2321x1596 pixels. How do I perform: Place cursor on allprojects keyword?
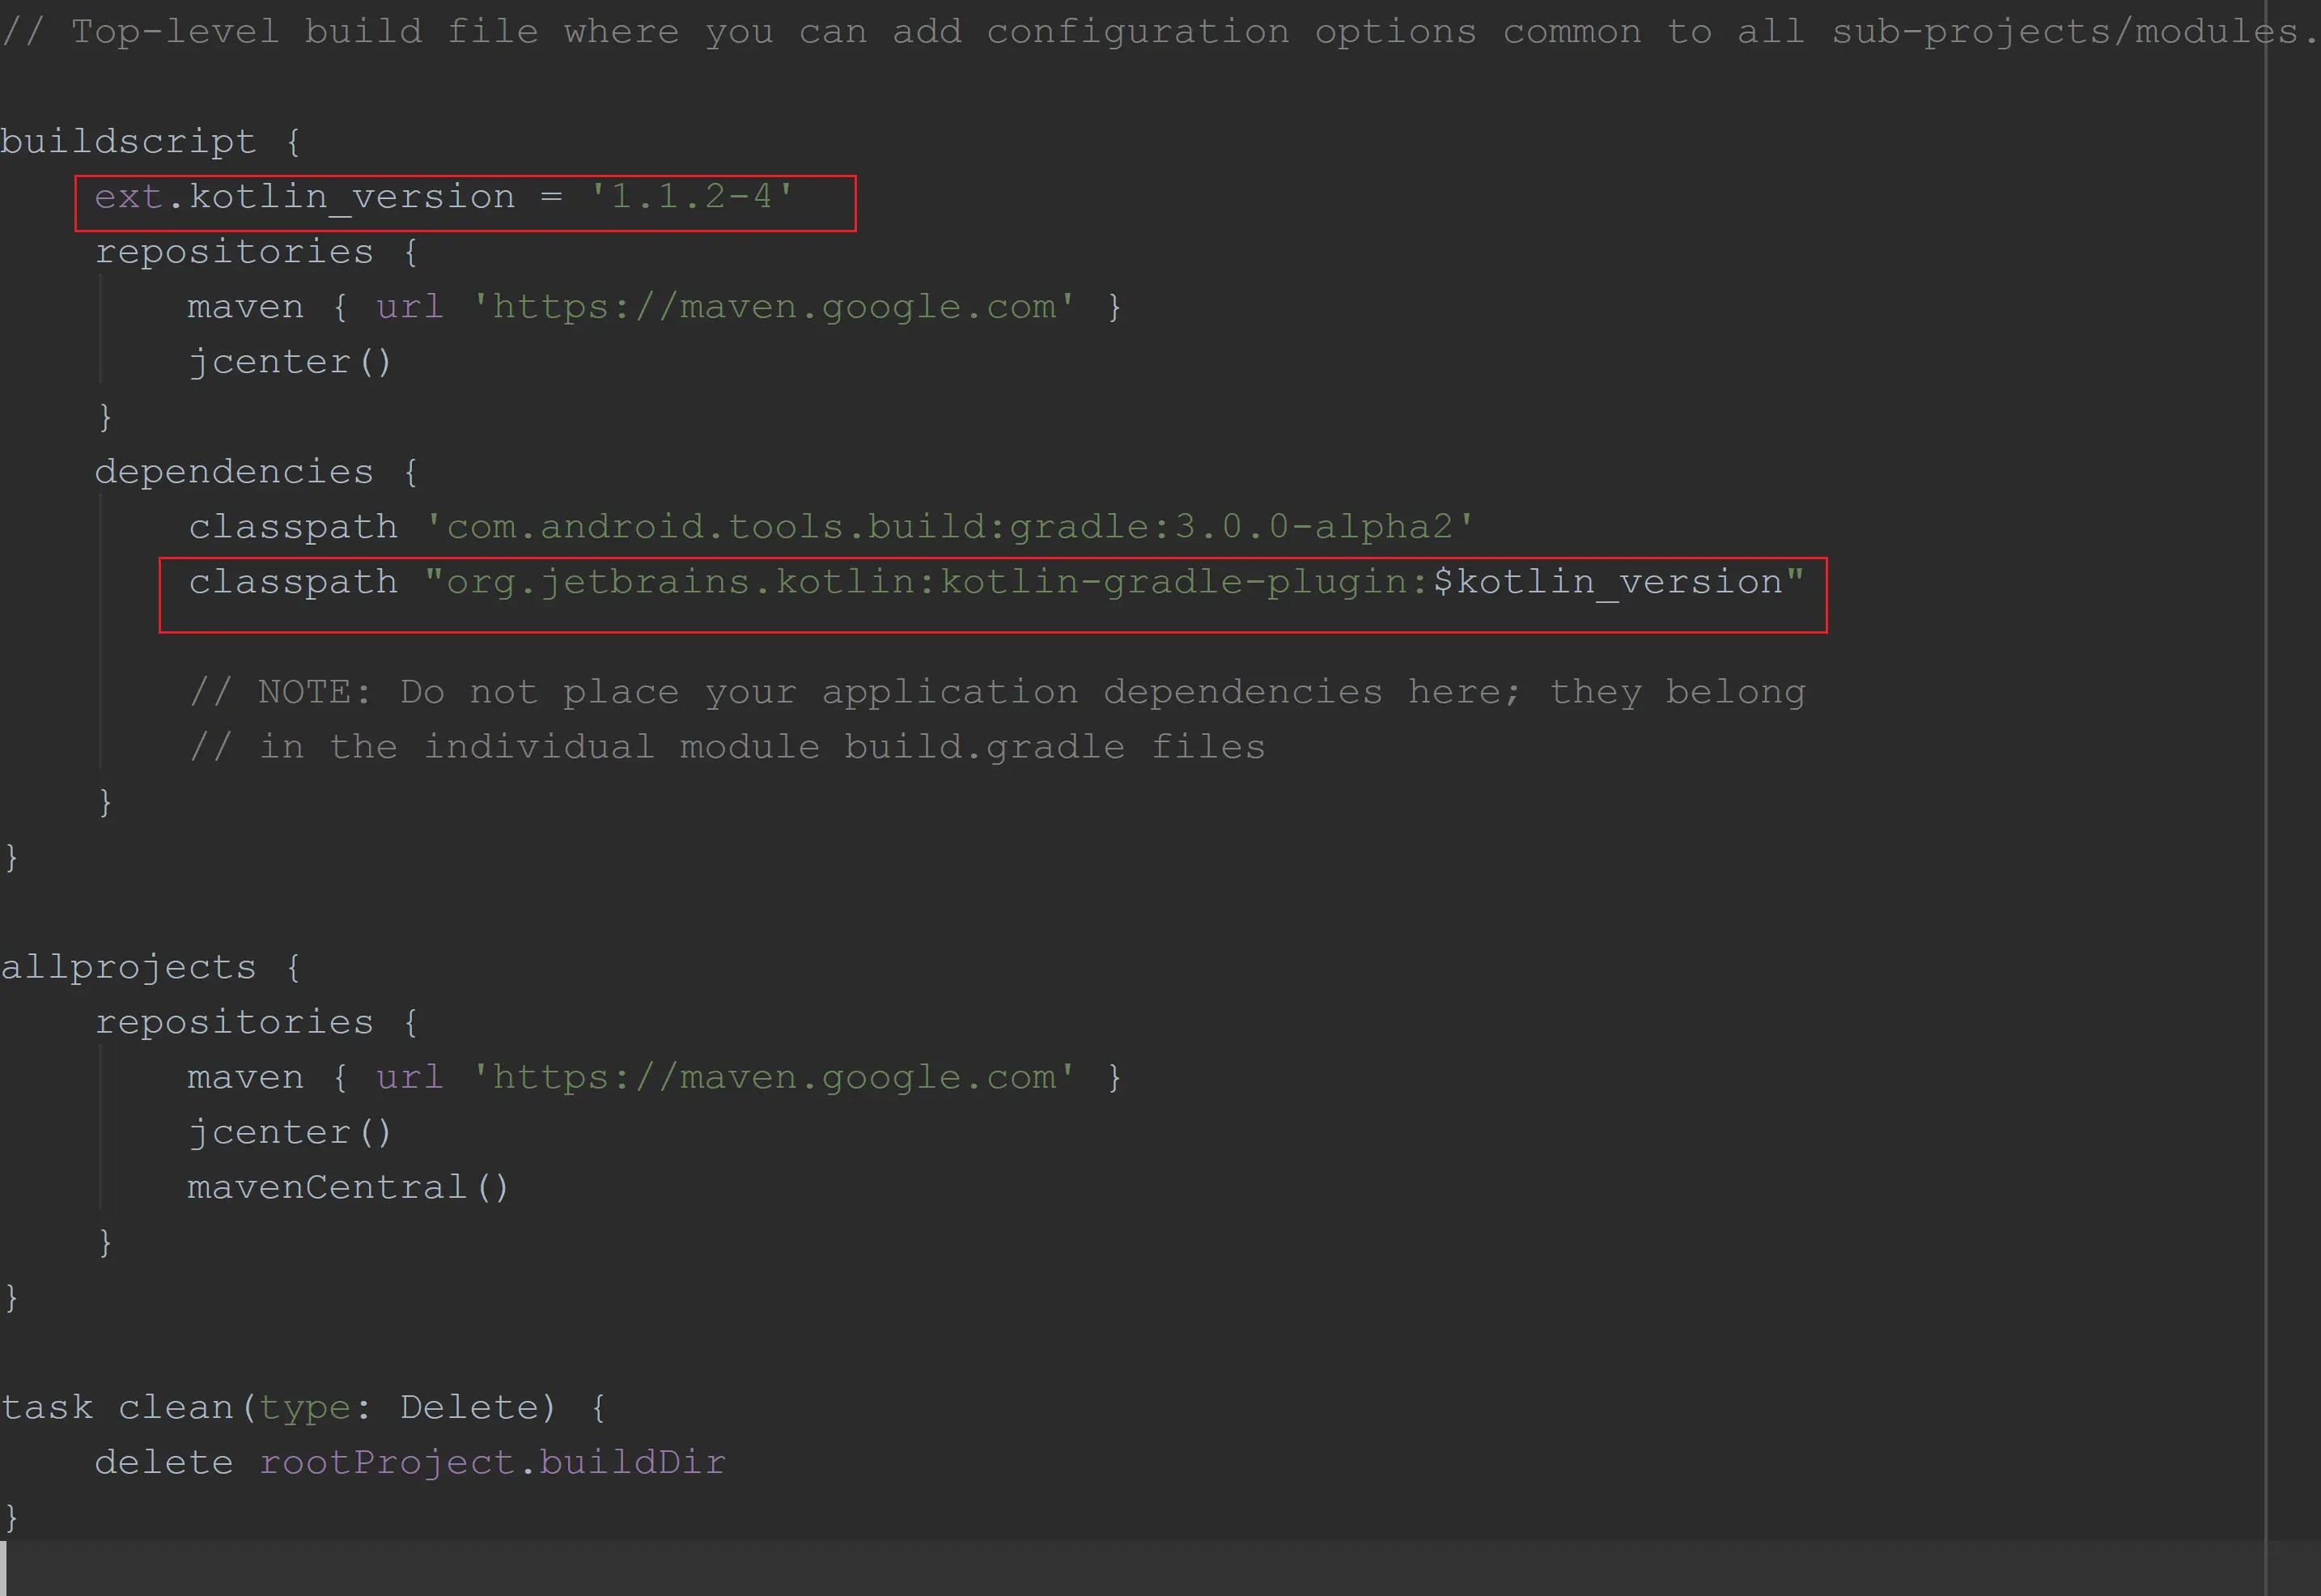[x=128, y=967]
